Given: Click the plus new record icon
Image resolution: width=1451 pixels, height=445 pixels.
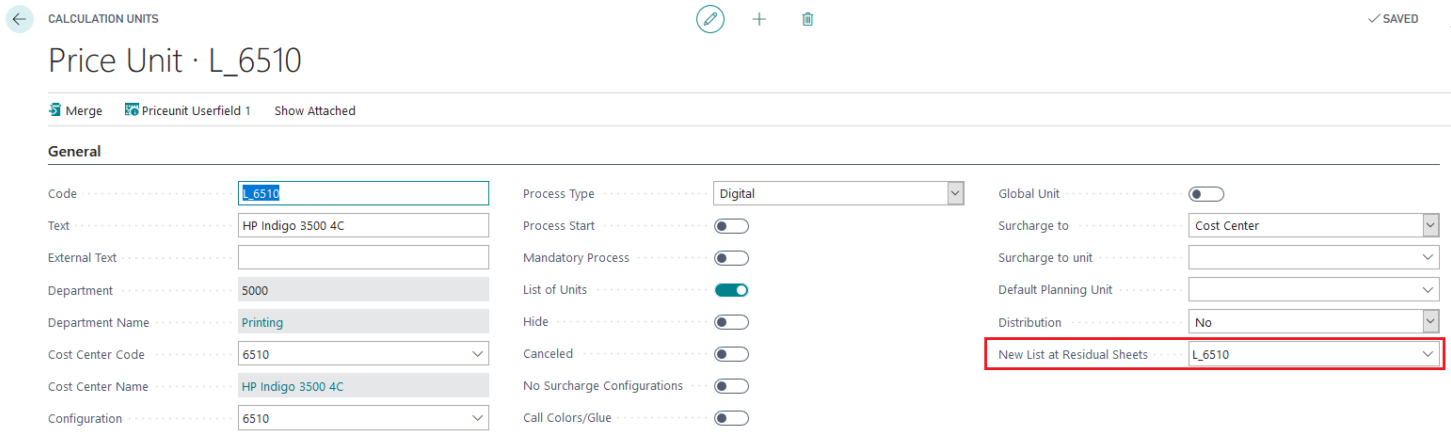Looking at the screenshot, I should [759, 19].
